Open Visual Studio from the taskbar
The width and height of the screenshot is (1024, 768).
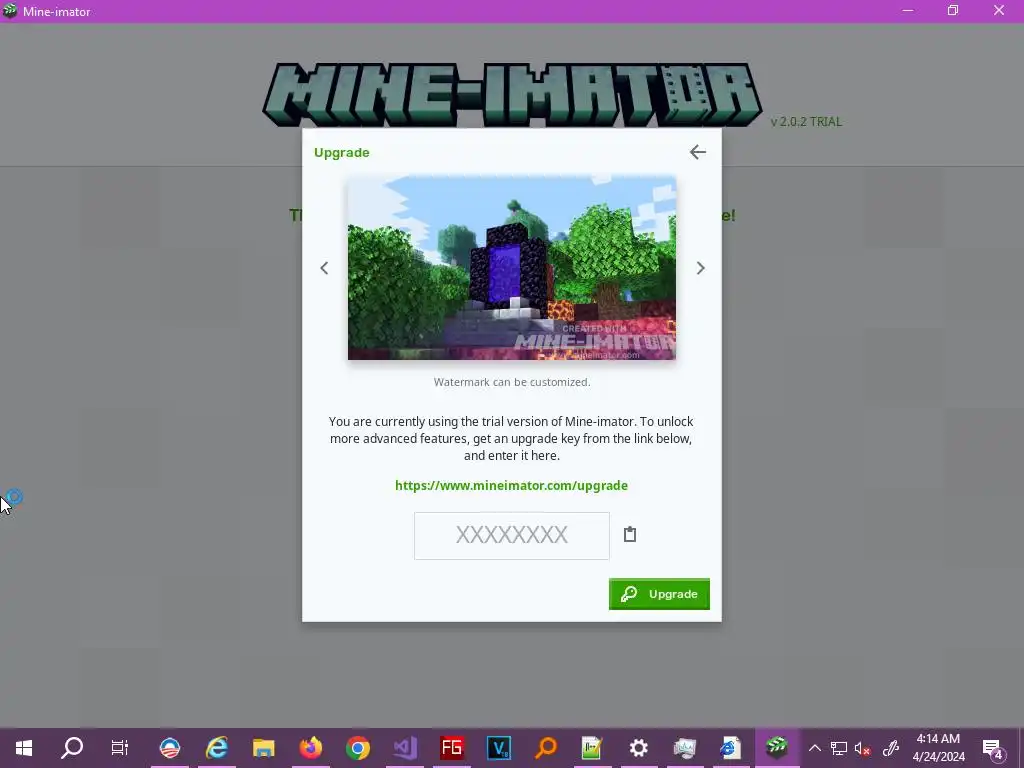click(x=405, y=747)
